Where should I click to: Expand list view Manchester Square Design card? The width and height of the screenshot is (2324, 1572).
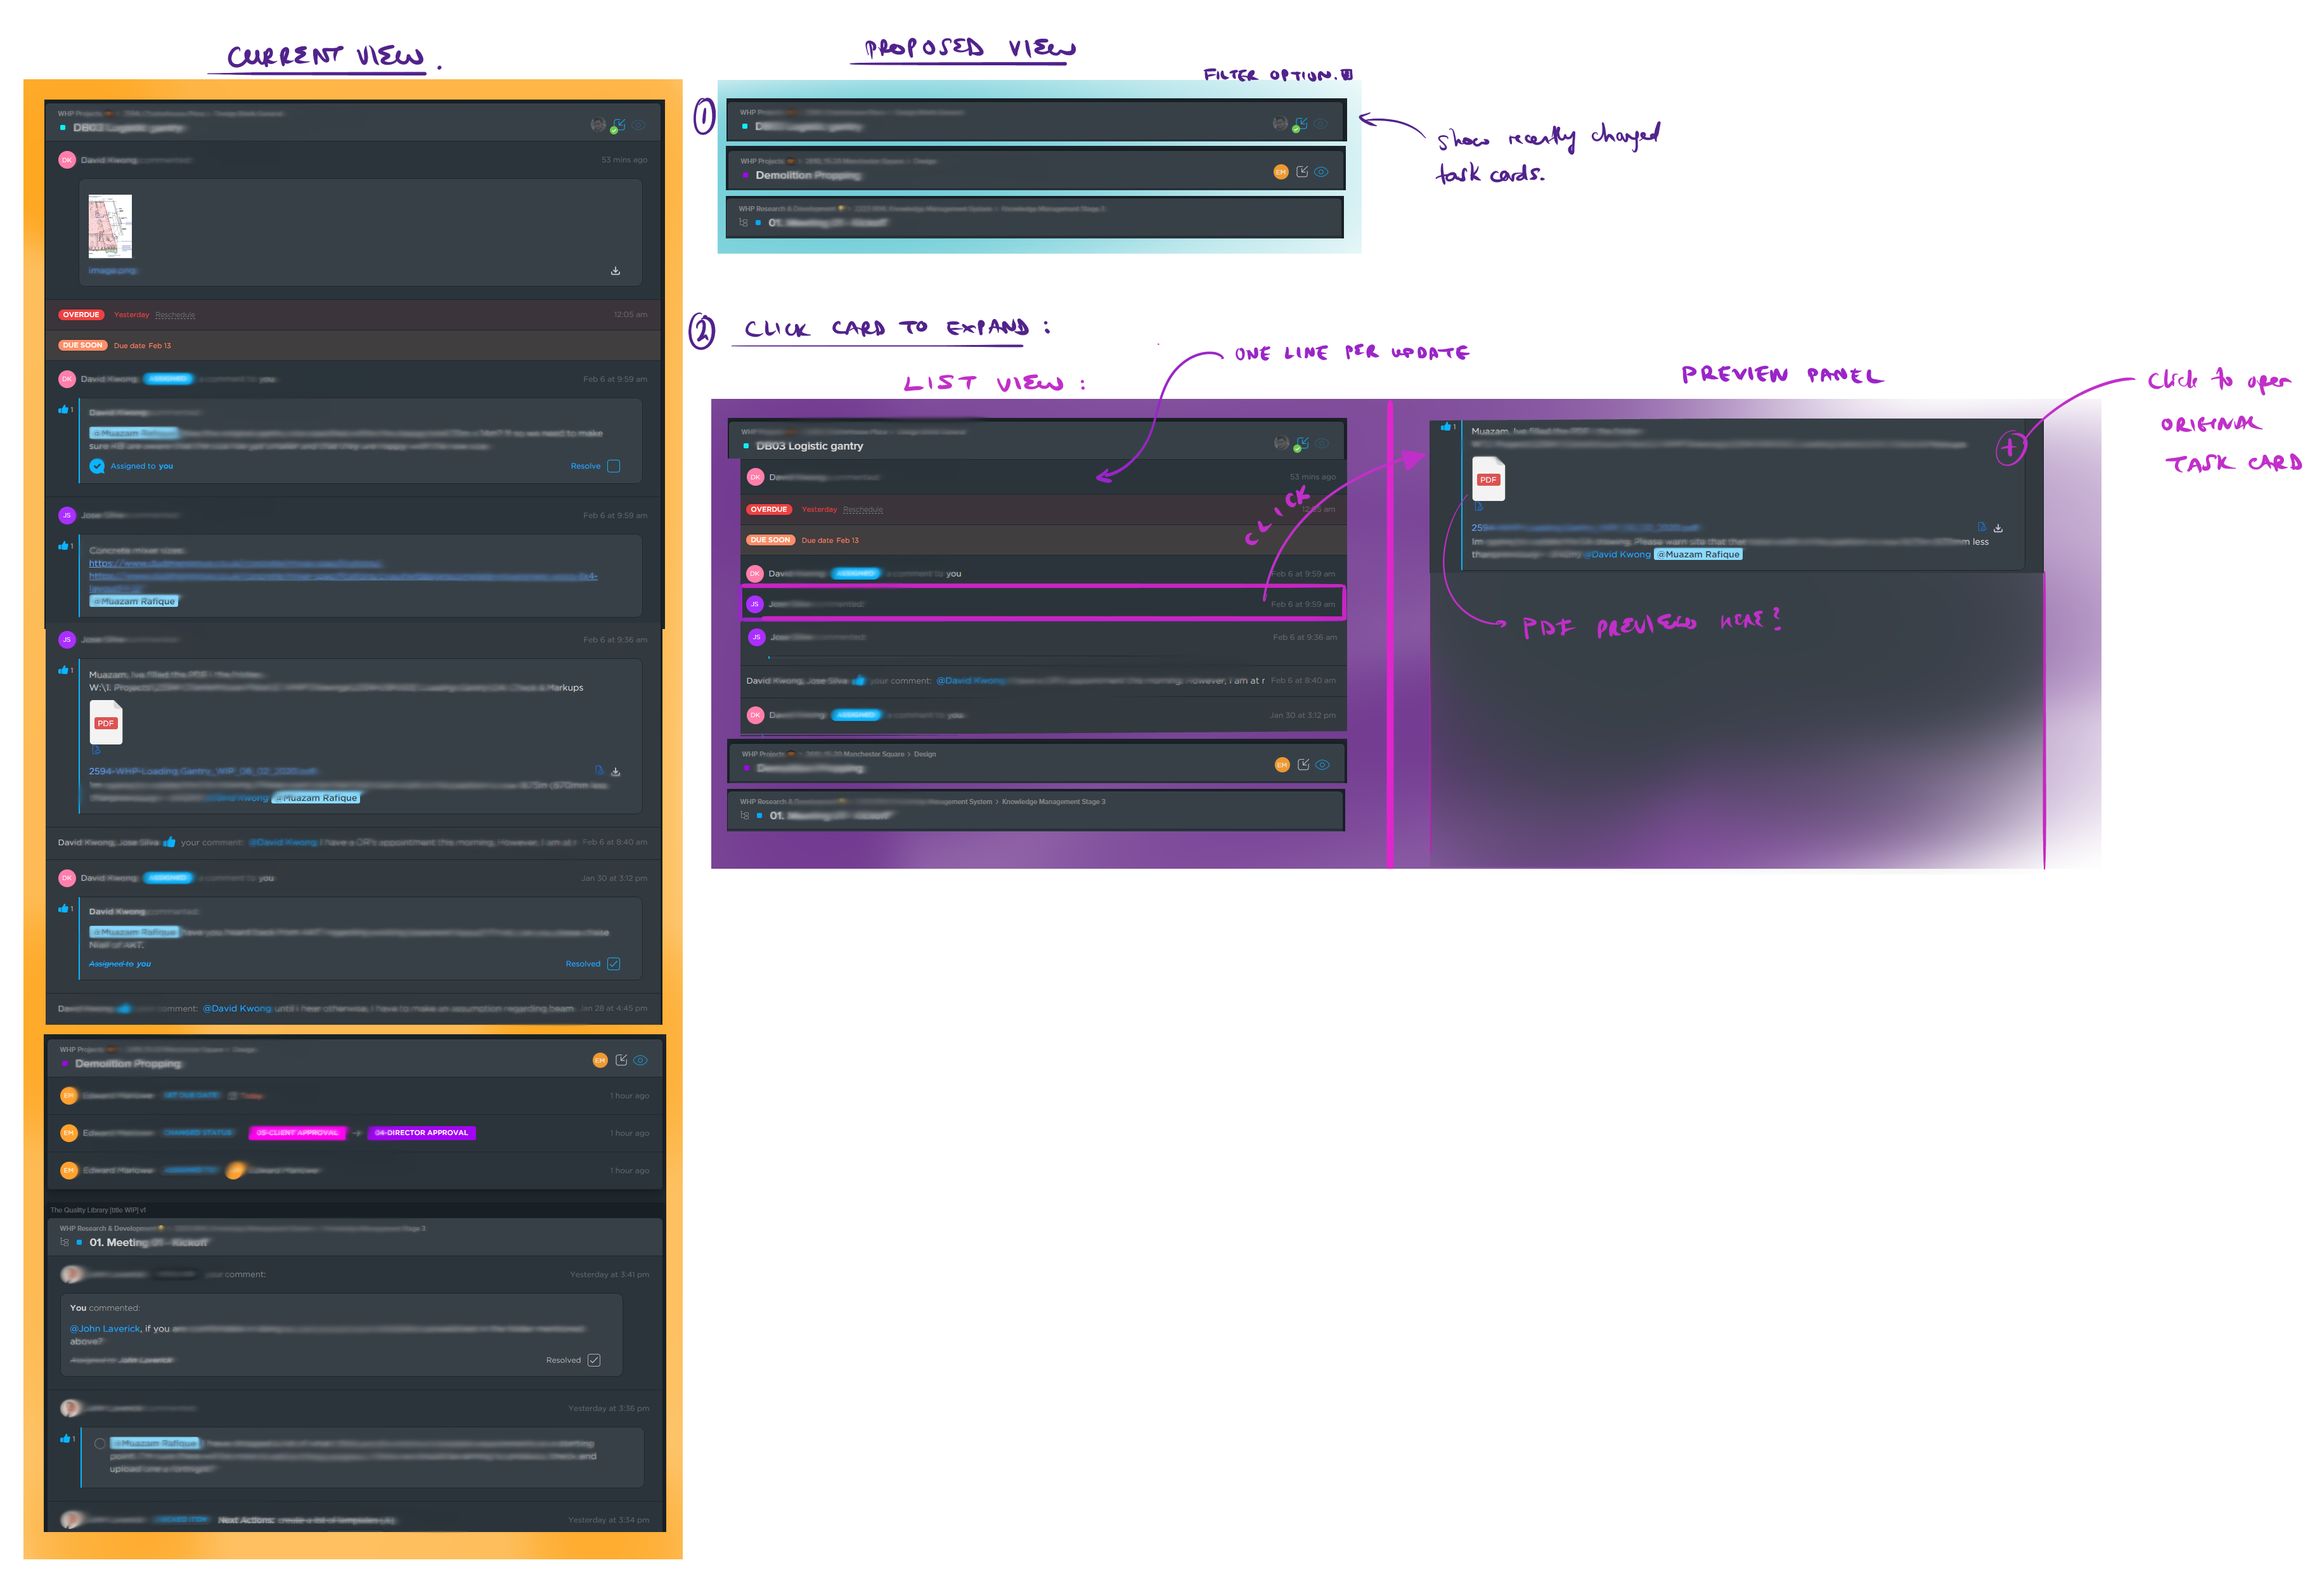[1037, 762]
